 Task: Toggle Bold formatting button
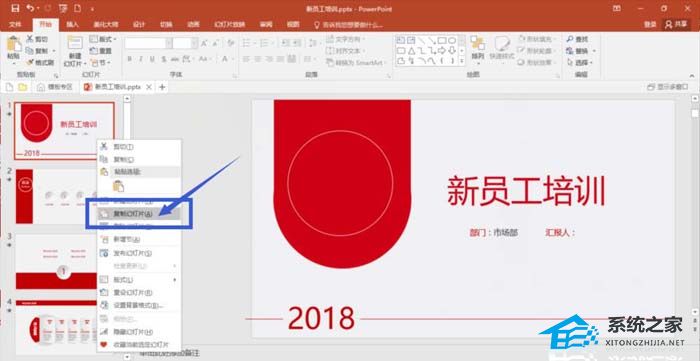point(129,59)
